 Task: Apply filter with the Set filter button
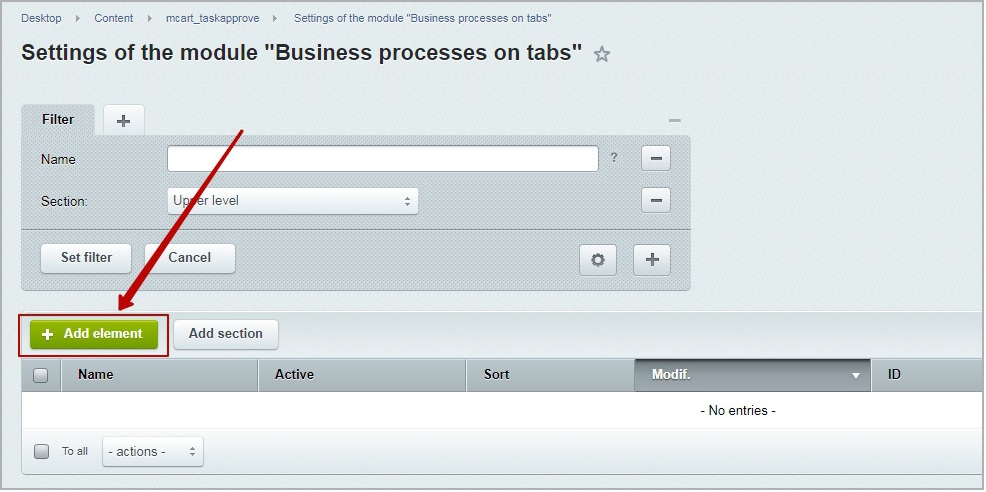(x=86, y=258)
